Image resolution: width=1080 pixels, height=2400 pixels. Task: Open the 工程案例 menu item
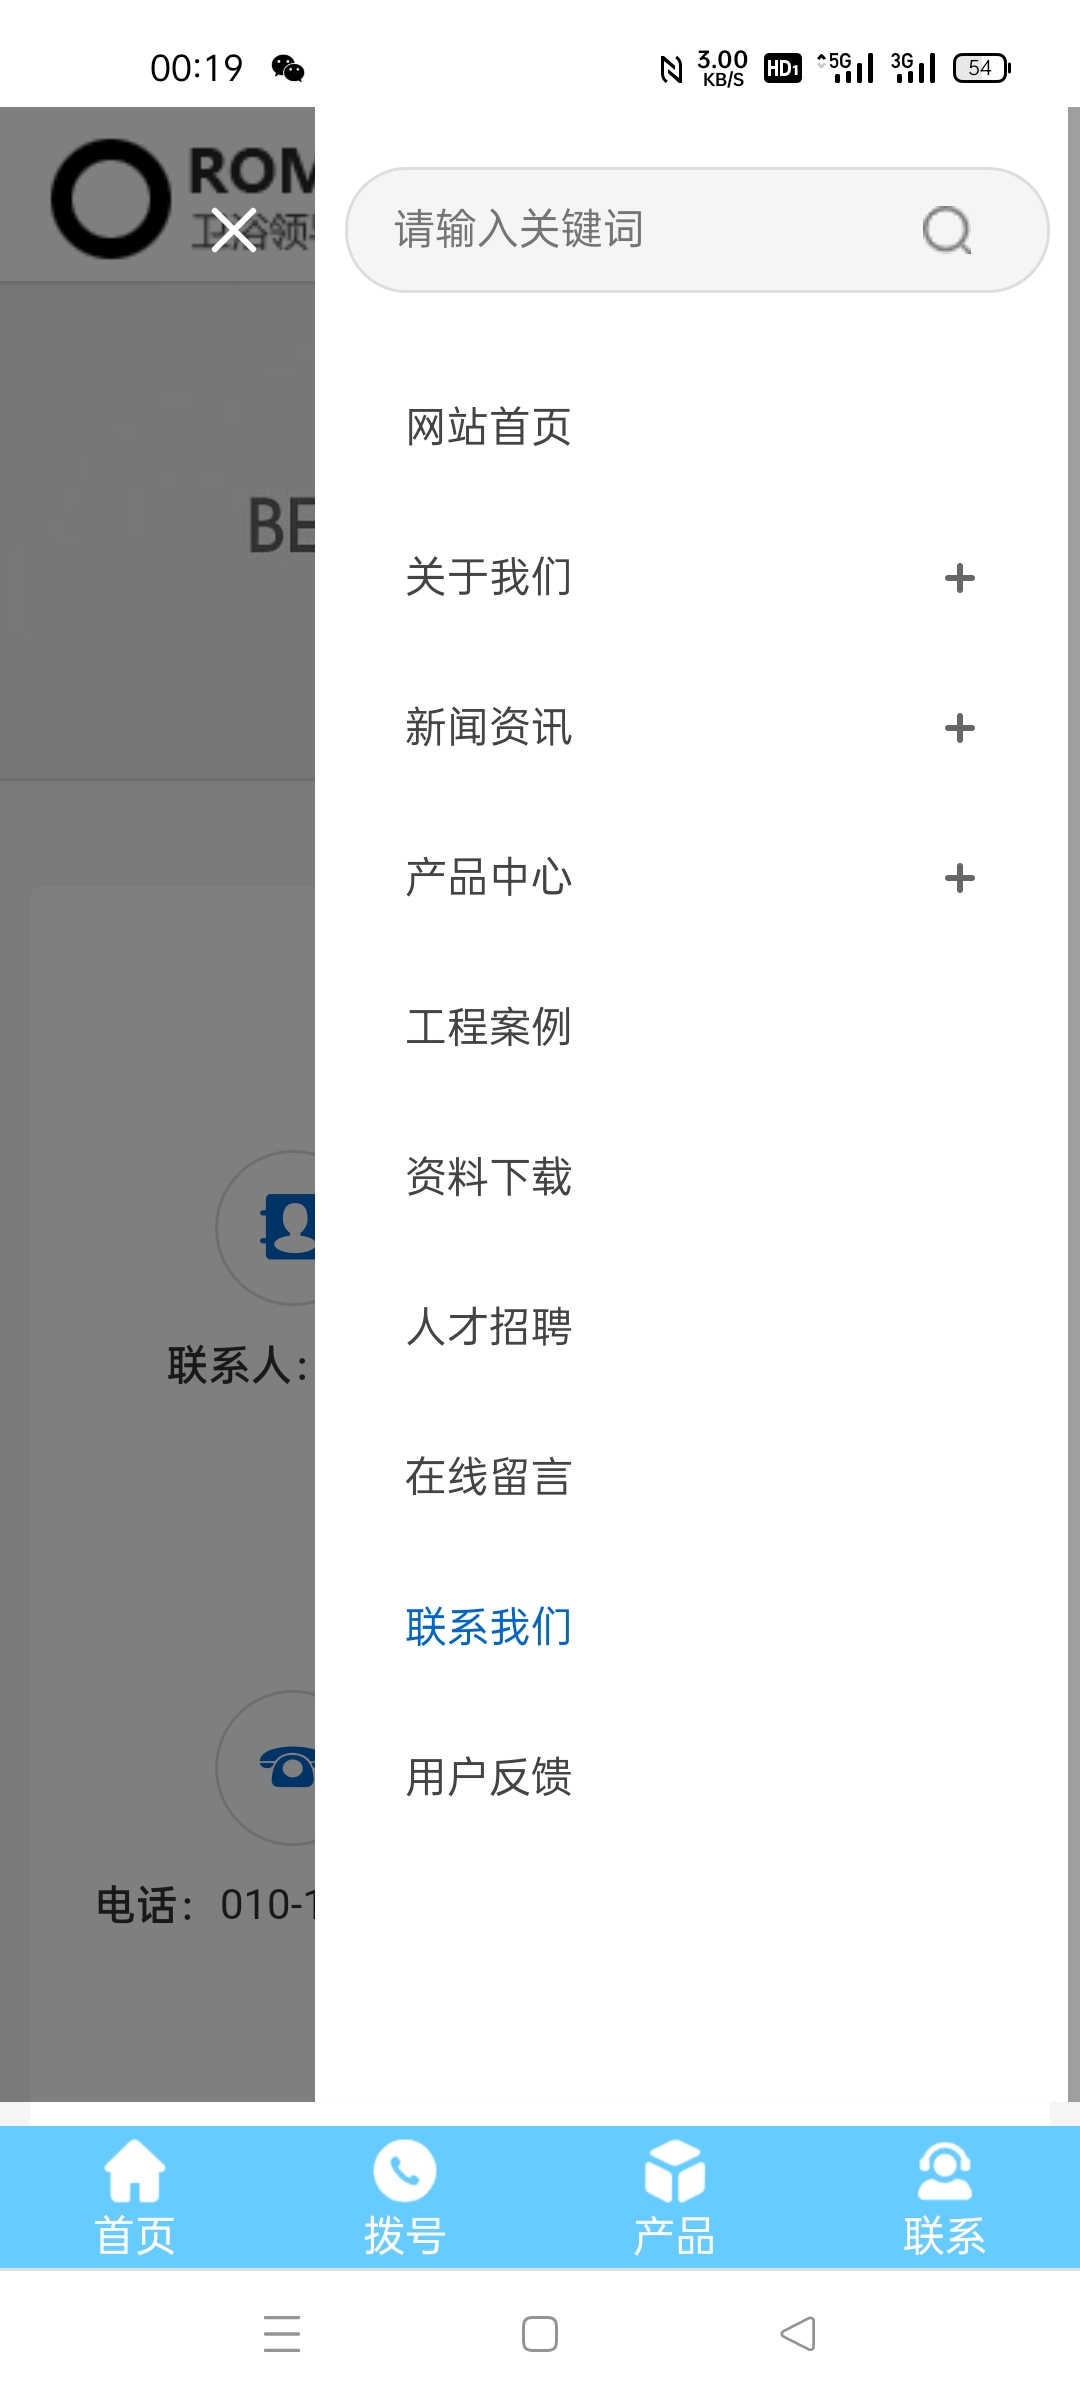[x=489, y=1028]
